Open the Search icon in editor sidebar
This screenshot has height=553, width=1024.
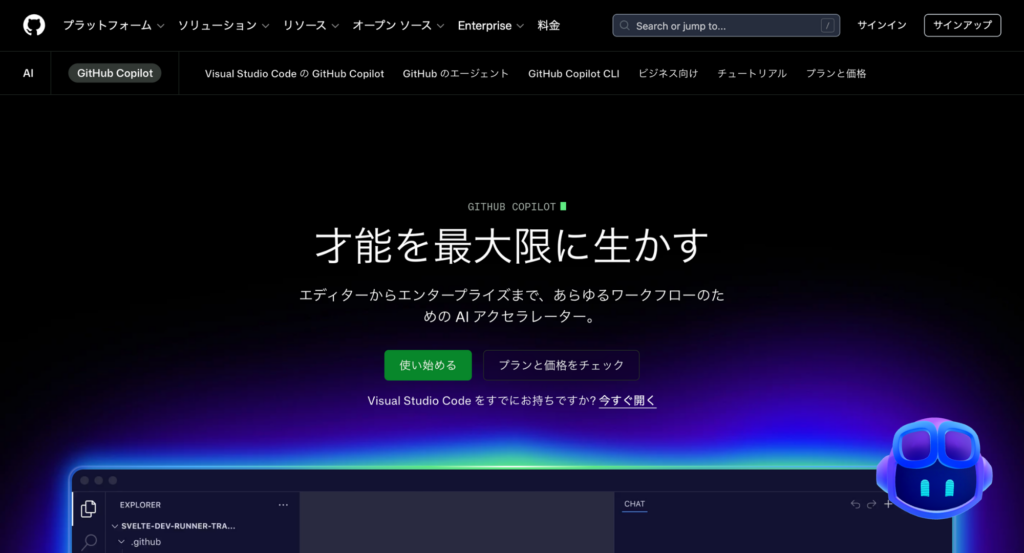[x=89, y=541]
